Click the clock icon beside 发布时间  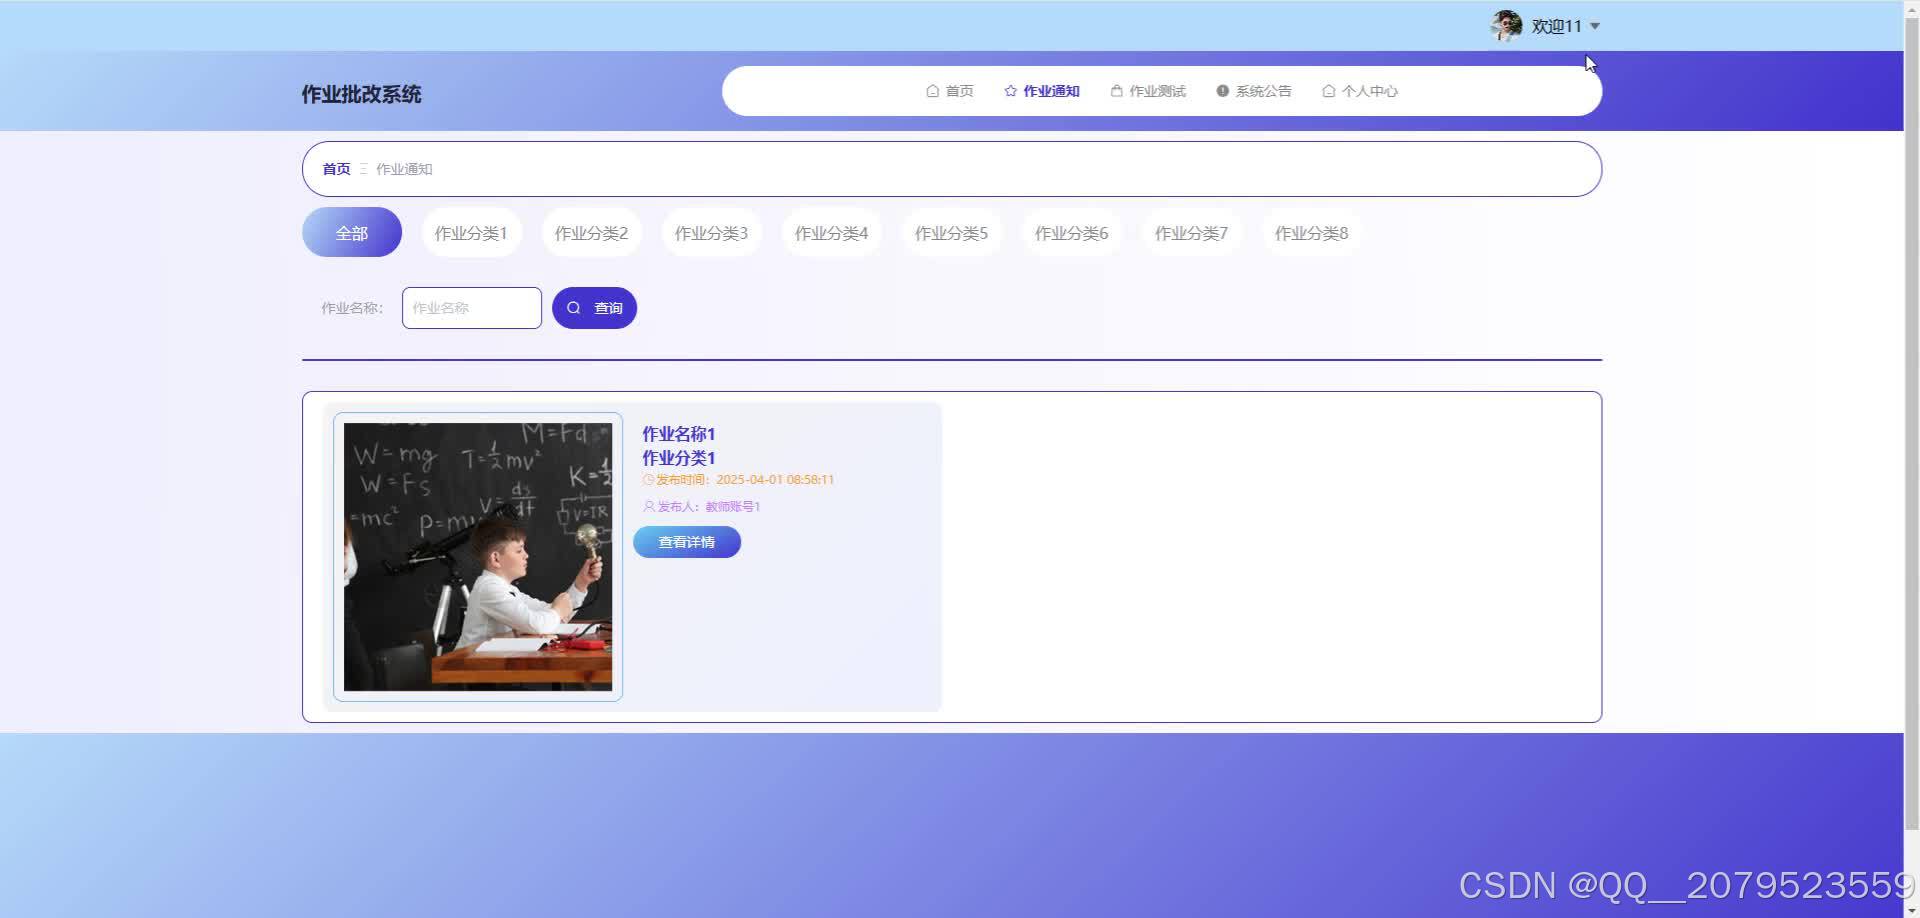(648, 480)
